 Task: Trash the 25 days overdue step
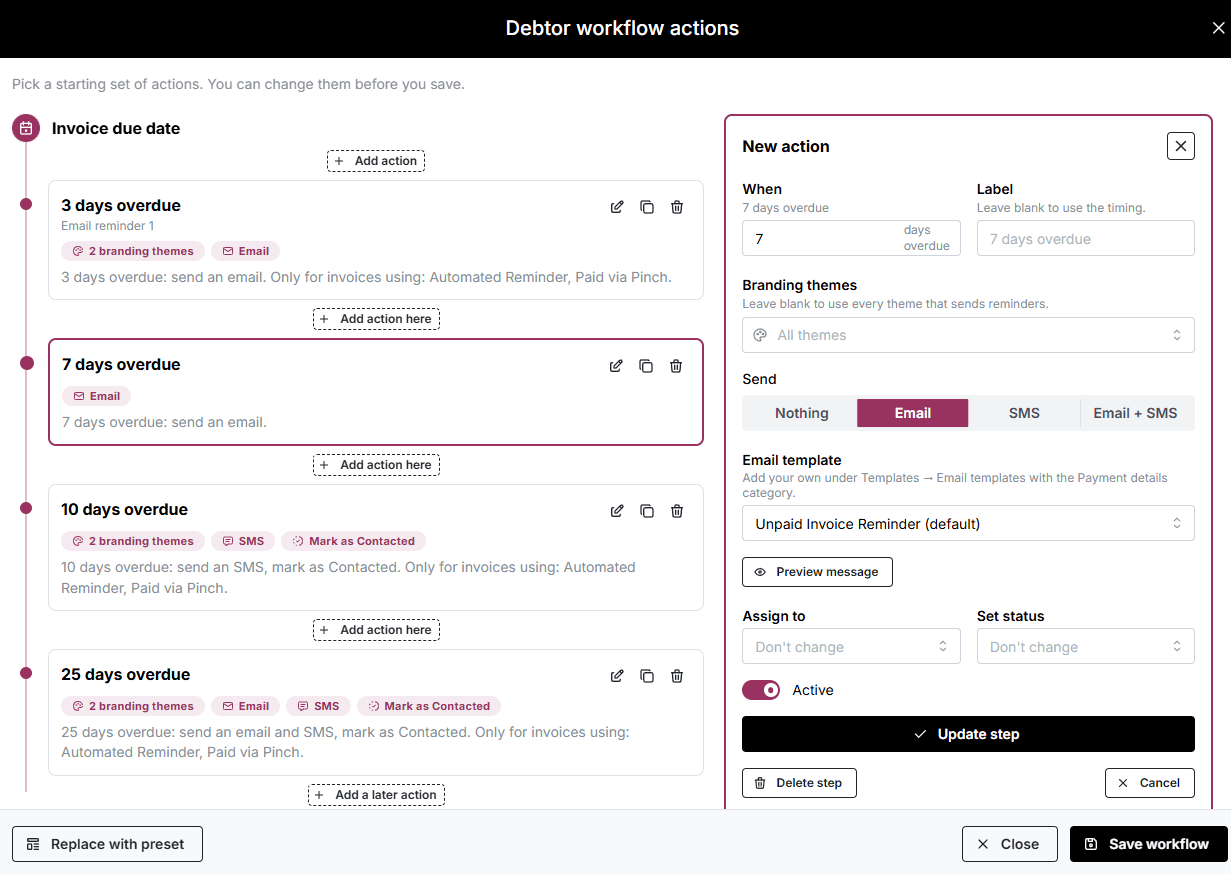tap(677, 676)
